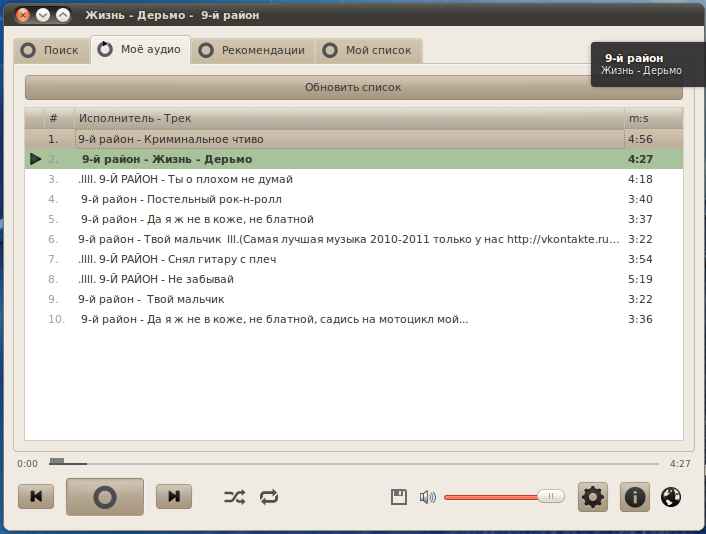Screen dimensions: 706x534
Task: Click the floppy disk save icon
Action: click(398, 496)
